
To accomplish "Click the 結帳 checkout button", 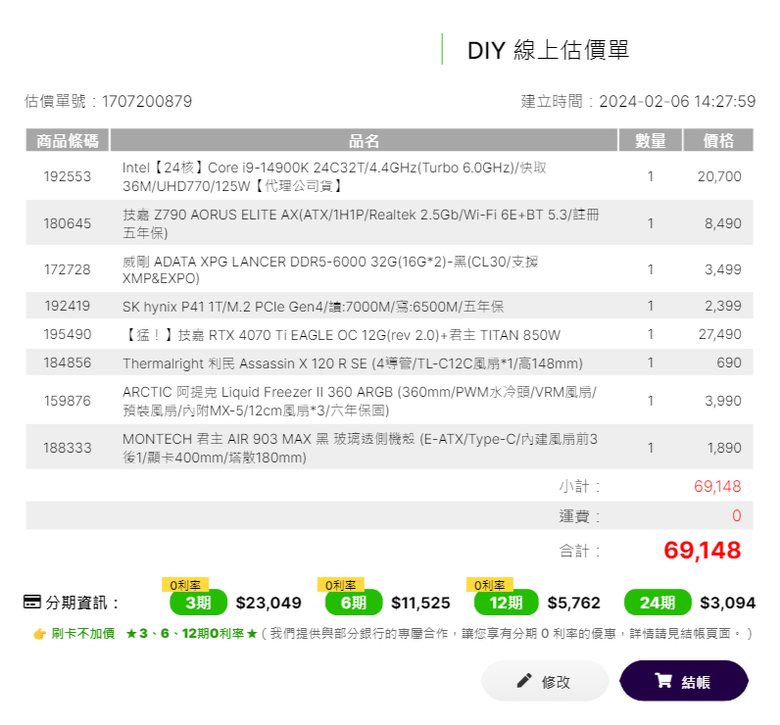I will 684,681.
